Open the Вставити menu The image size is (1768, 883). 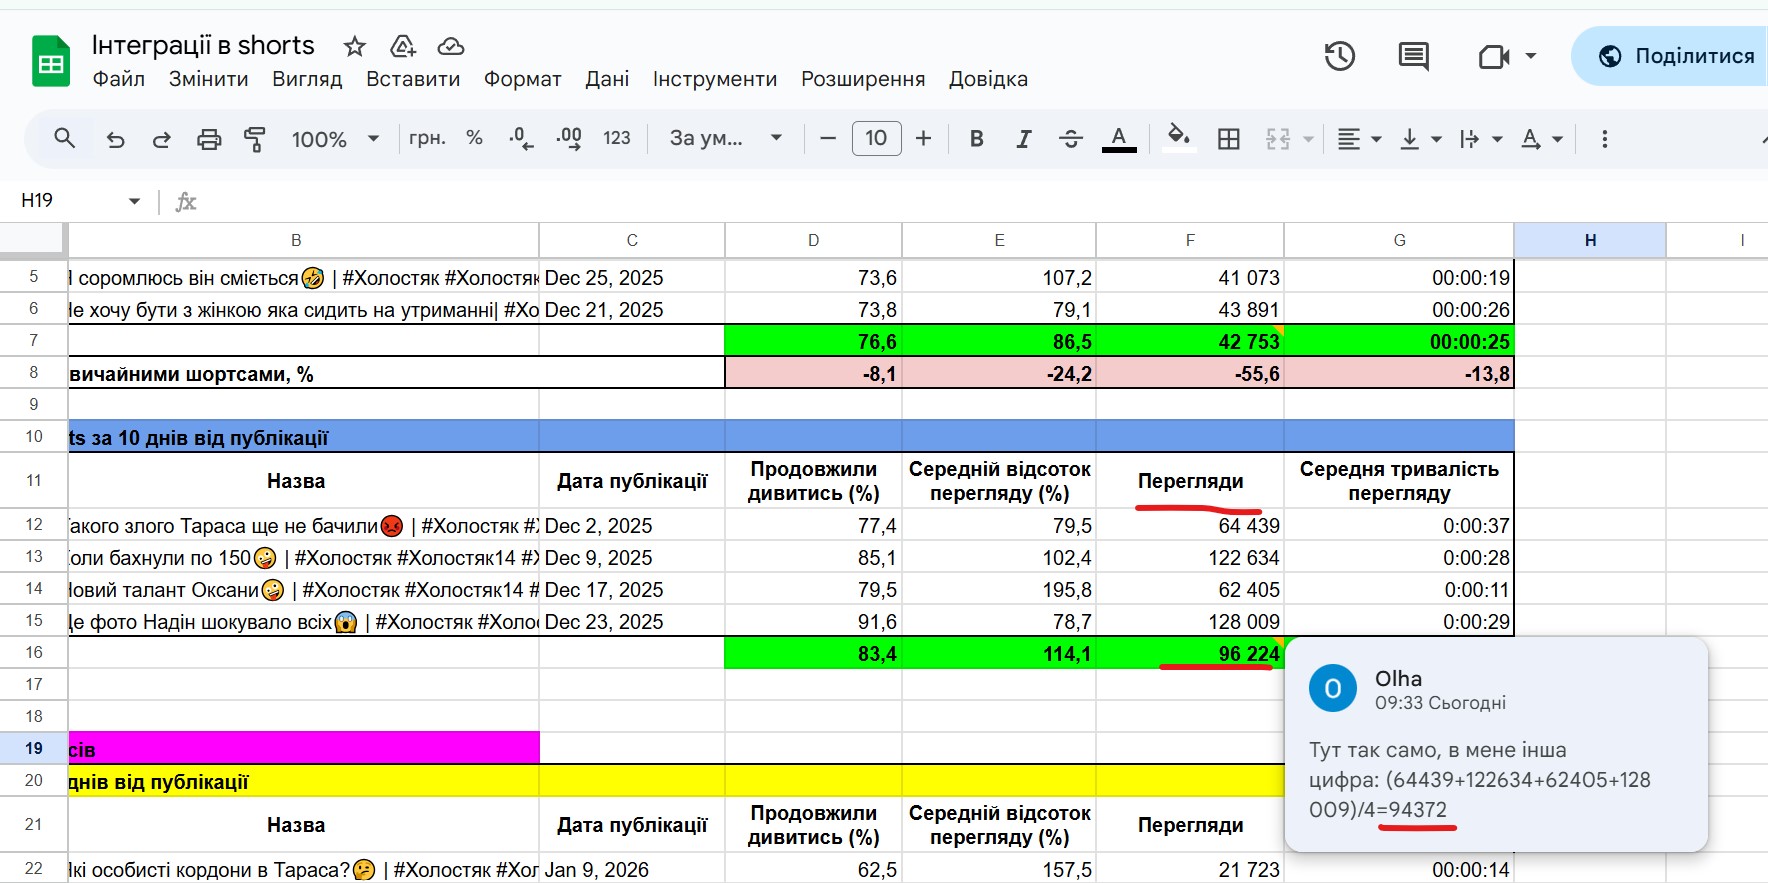tap(413, 79)
